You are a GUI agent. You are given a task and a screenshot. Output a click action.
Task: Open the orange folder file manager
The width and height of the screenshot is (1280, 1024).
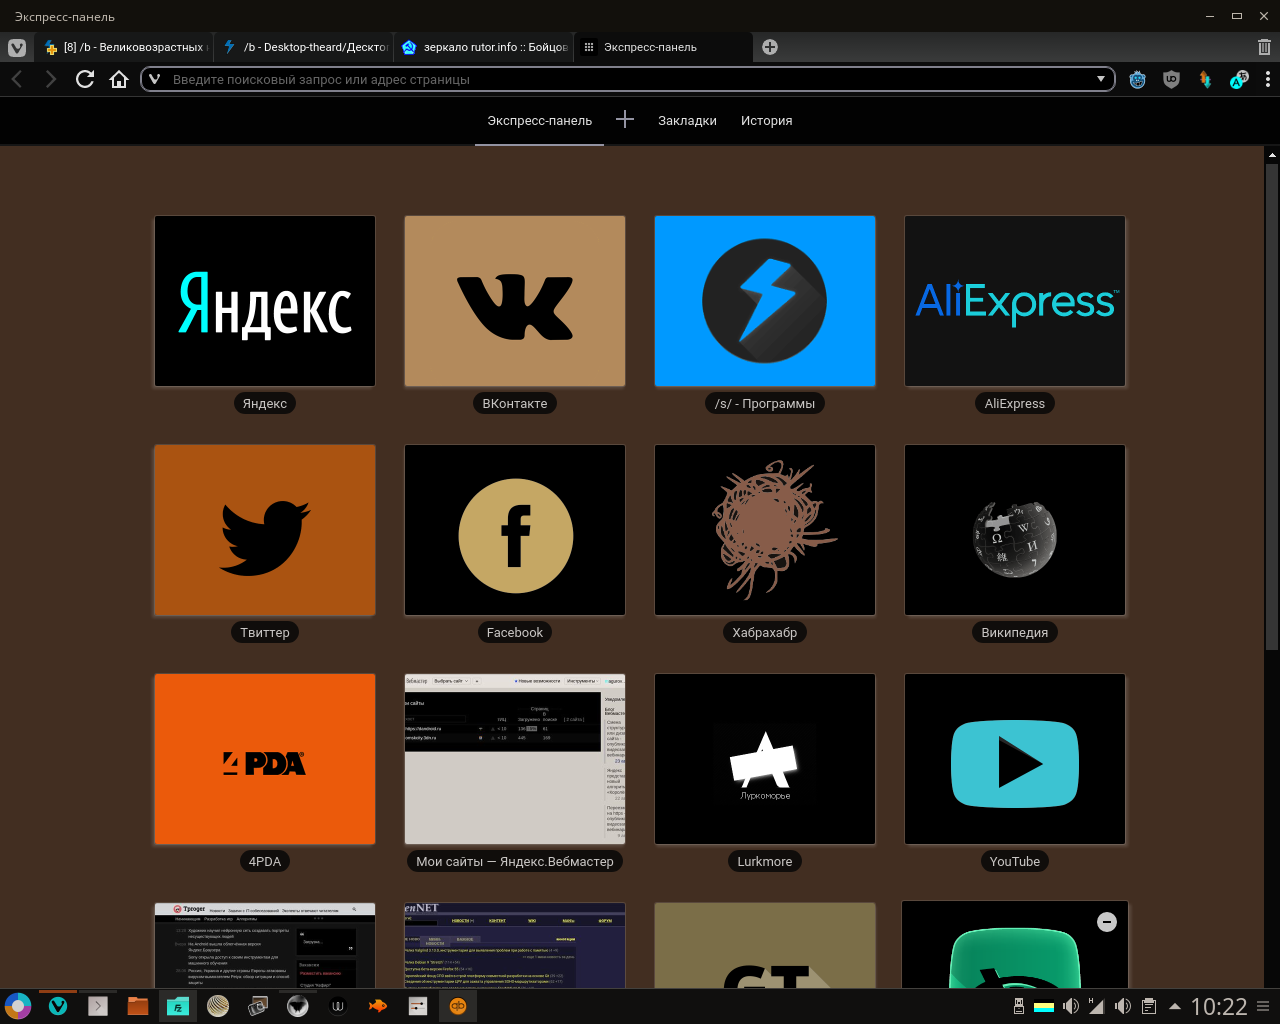pyautogui.click(x=138, y=1006)
